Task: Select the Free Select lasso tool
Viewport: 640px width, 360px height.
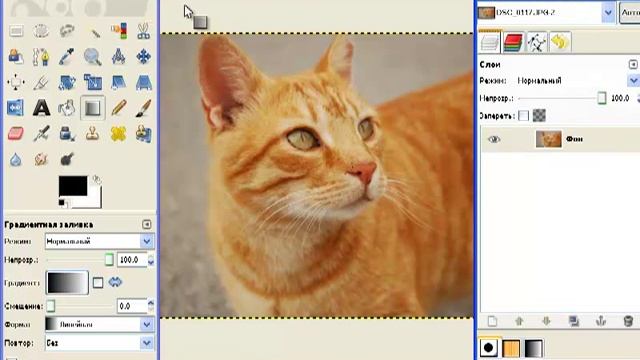Action: [67, 31]
